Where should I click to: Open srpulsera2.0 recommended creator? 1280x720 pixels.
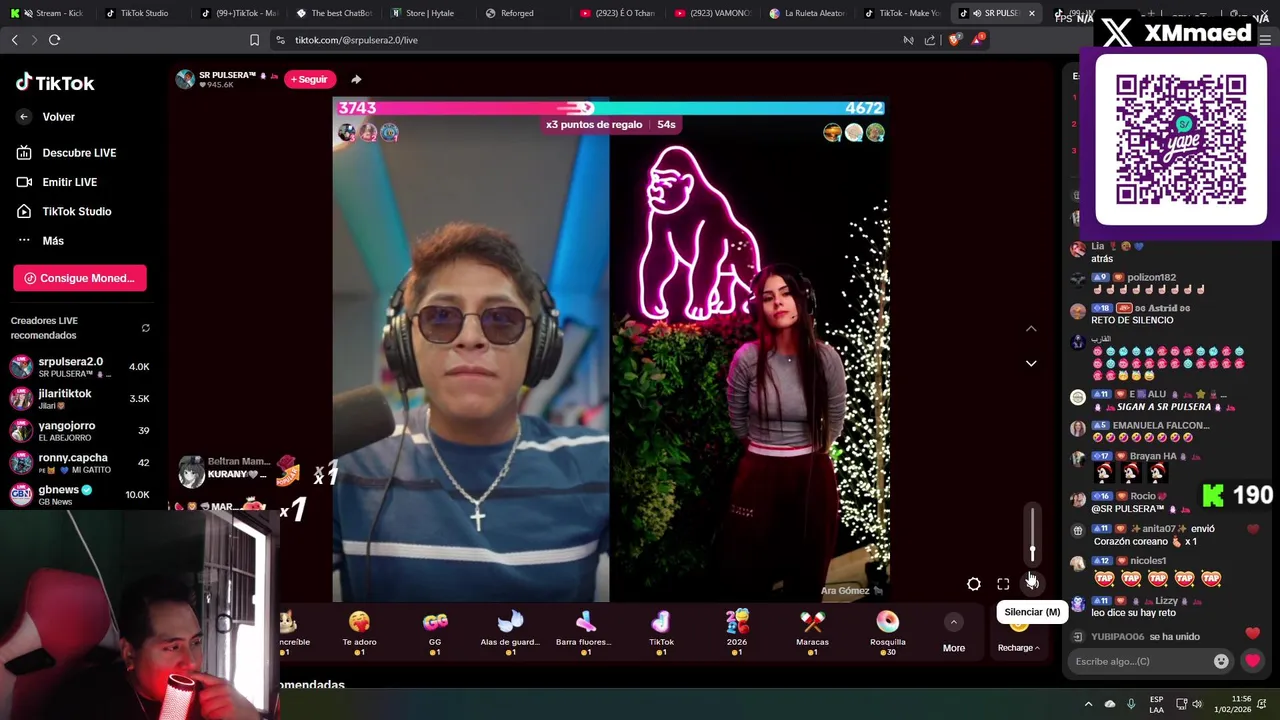80,367
